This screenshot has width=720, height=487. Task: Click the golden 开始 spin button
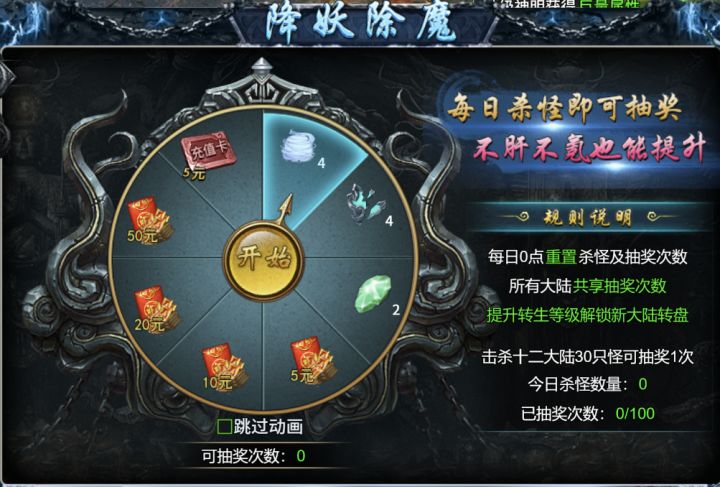263,260
